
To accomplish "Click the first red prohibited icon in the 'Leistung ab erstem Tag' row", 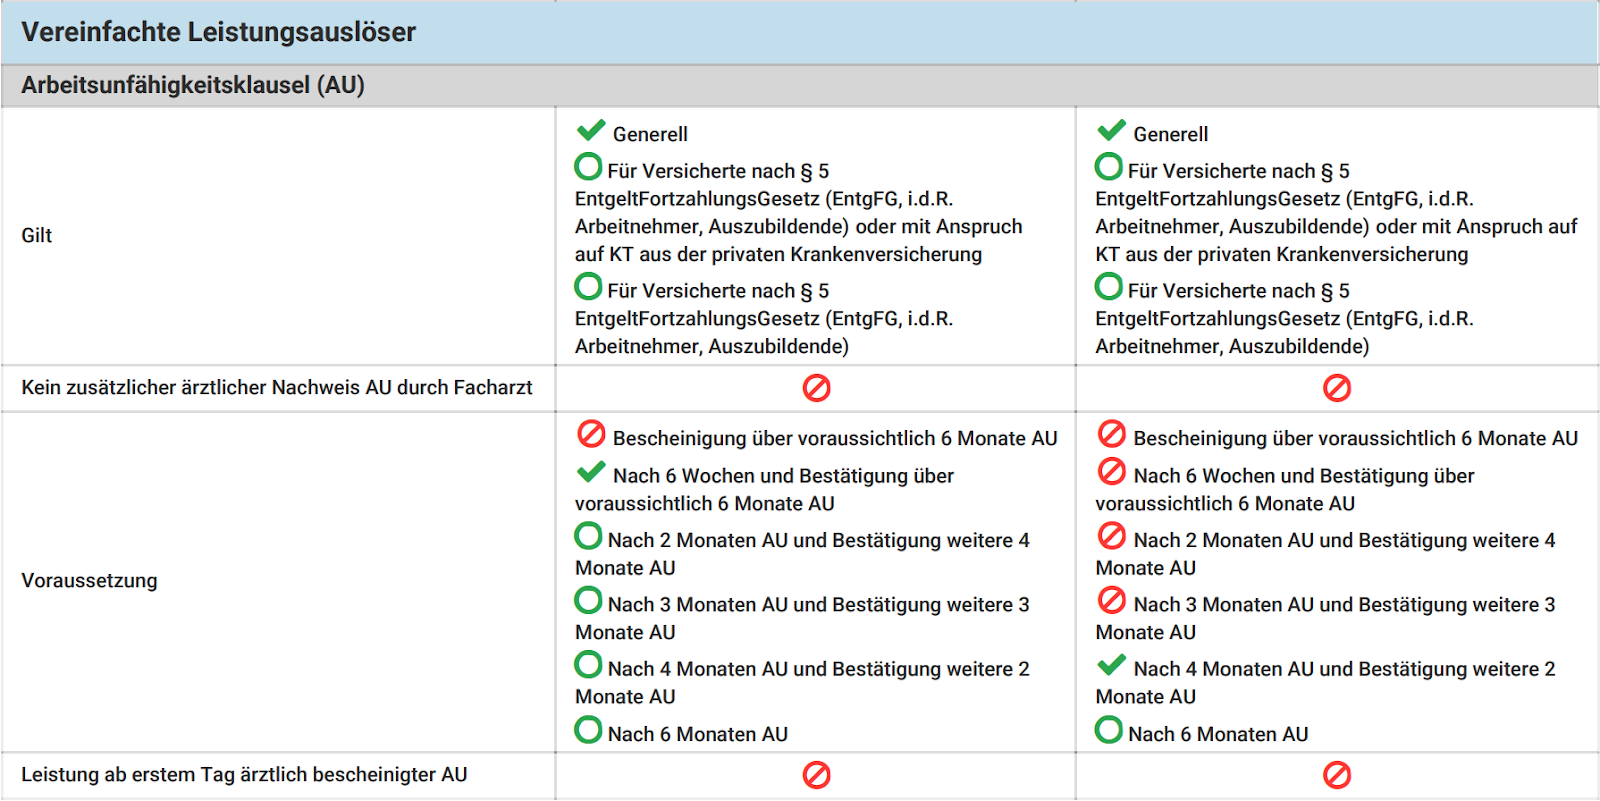I will pos(816,775).
